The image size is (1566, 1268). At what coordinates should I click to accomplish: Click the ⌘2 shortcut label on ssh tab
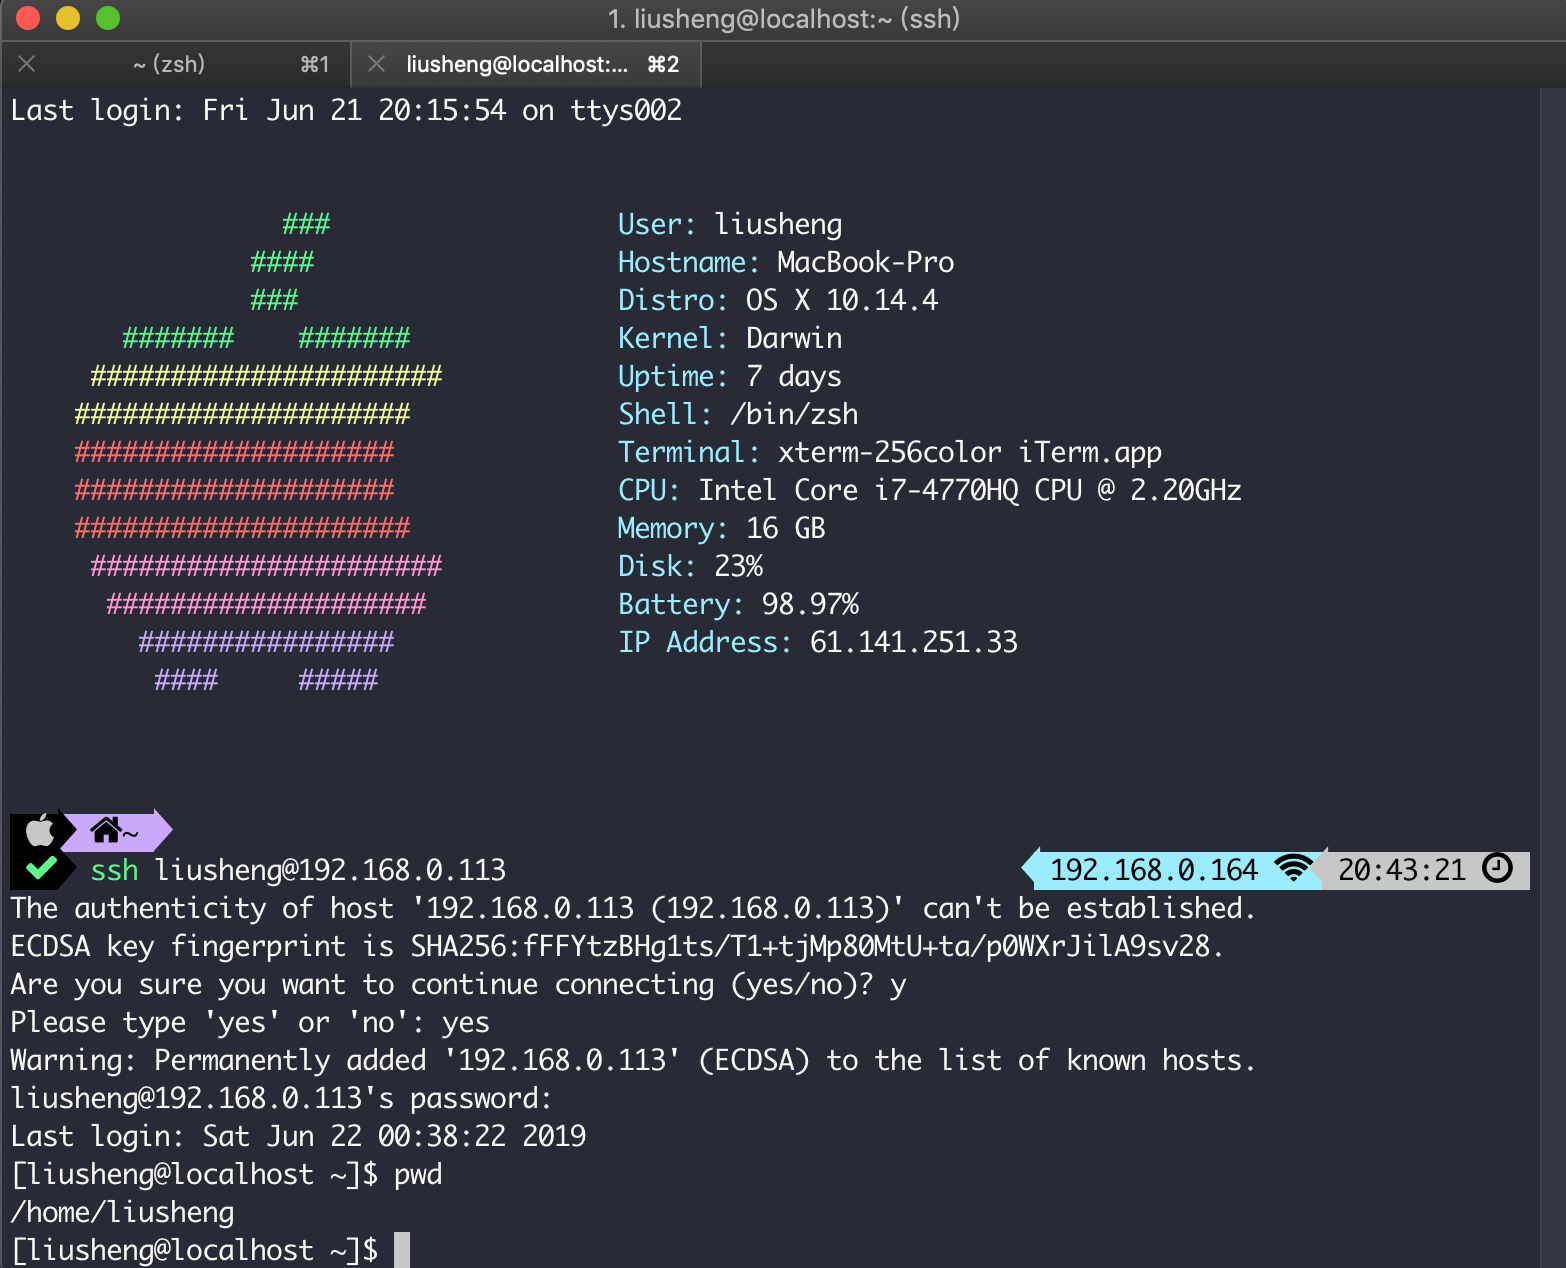(663, 64)
